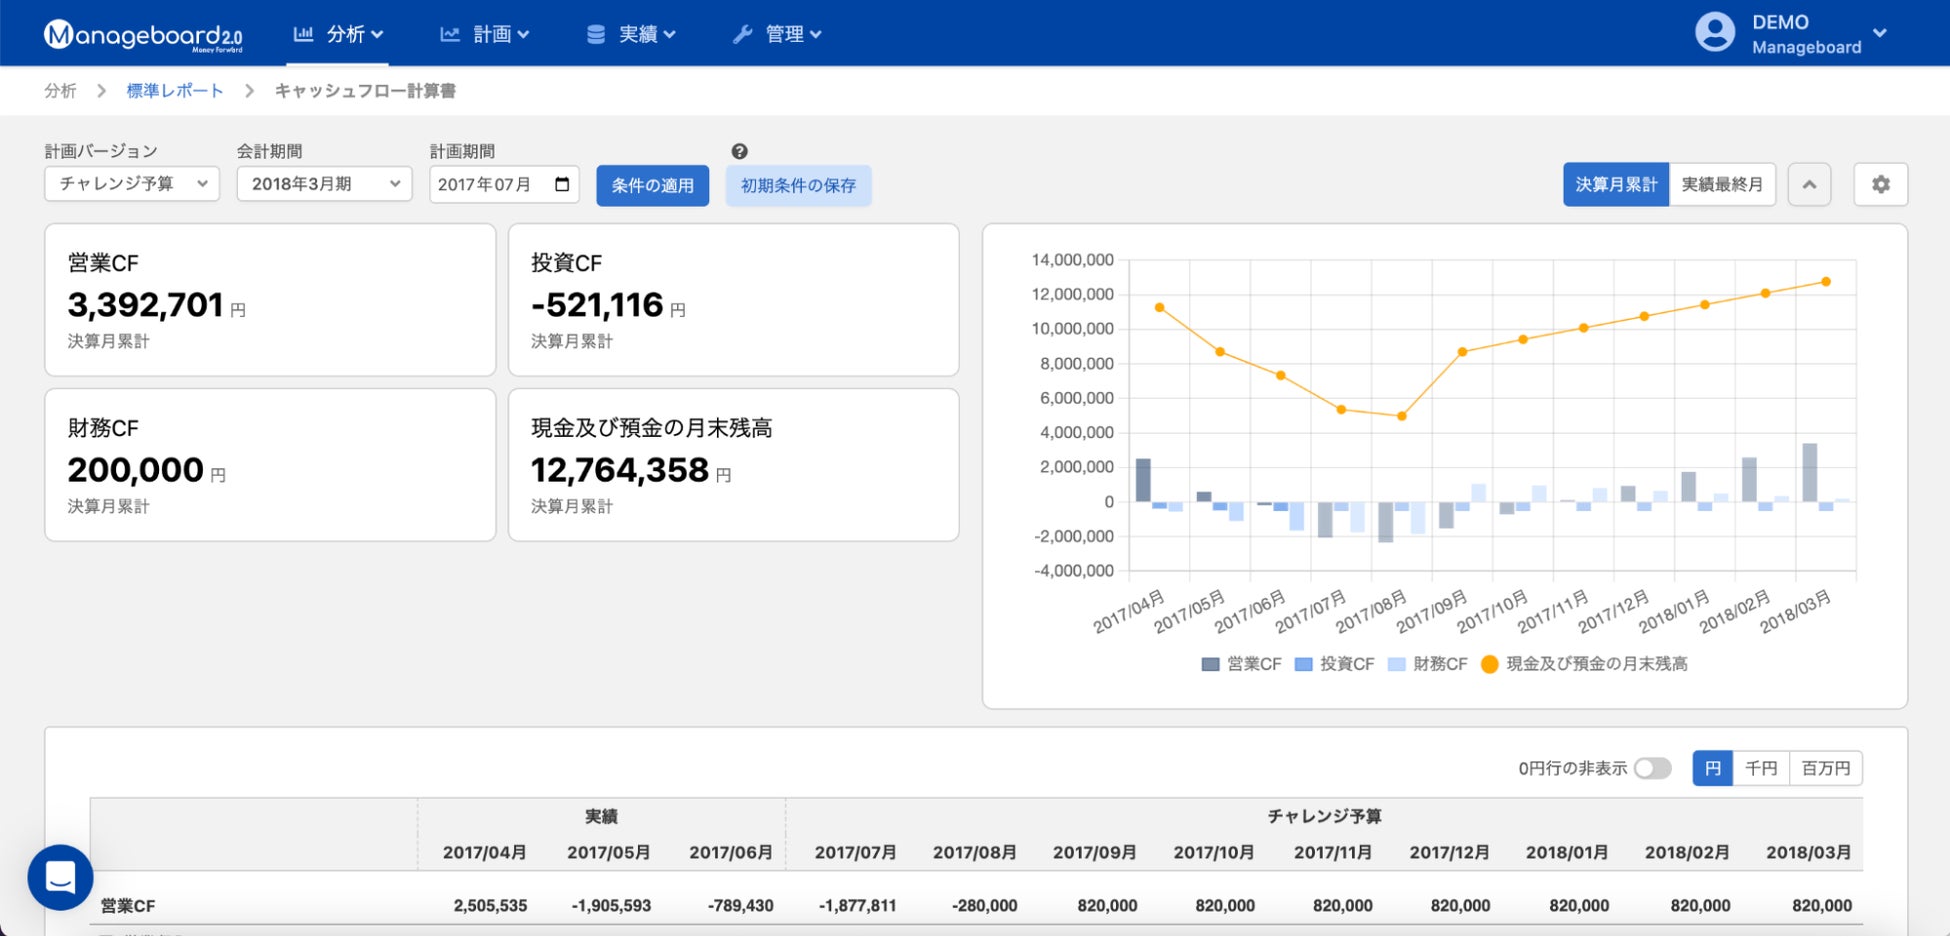This screenshot has width=1950, height=937.
Task: Open the 会計期間 dropdown
Action: (324, 184)
